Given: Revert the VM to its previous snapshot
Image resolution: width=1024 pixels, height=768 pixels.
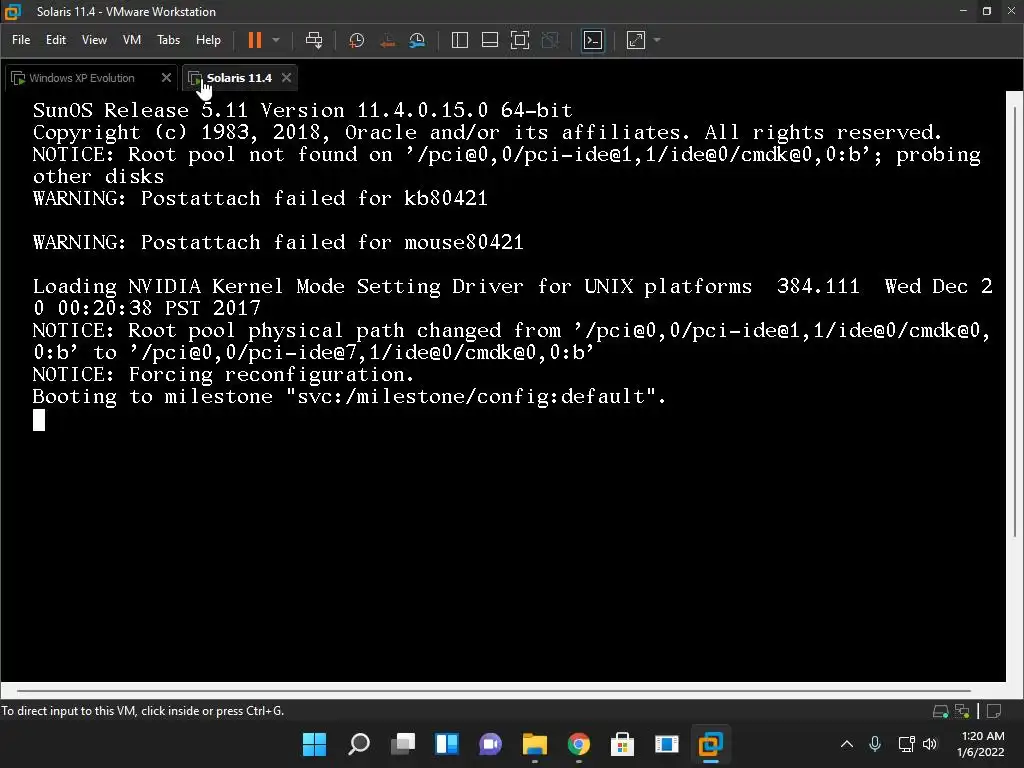Looking at the screenshot, I should point(387,40).
